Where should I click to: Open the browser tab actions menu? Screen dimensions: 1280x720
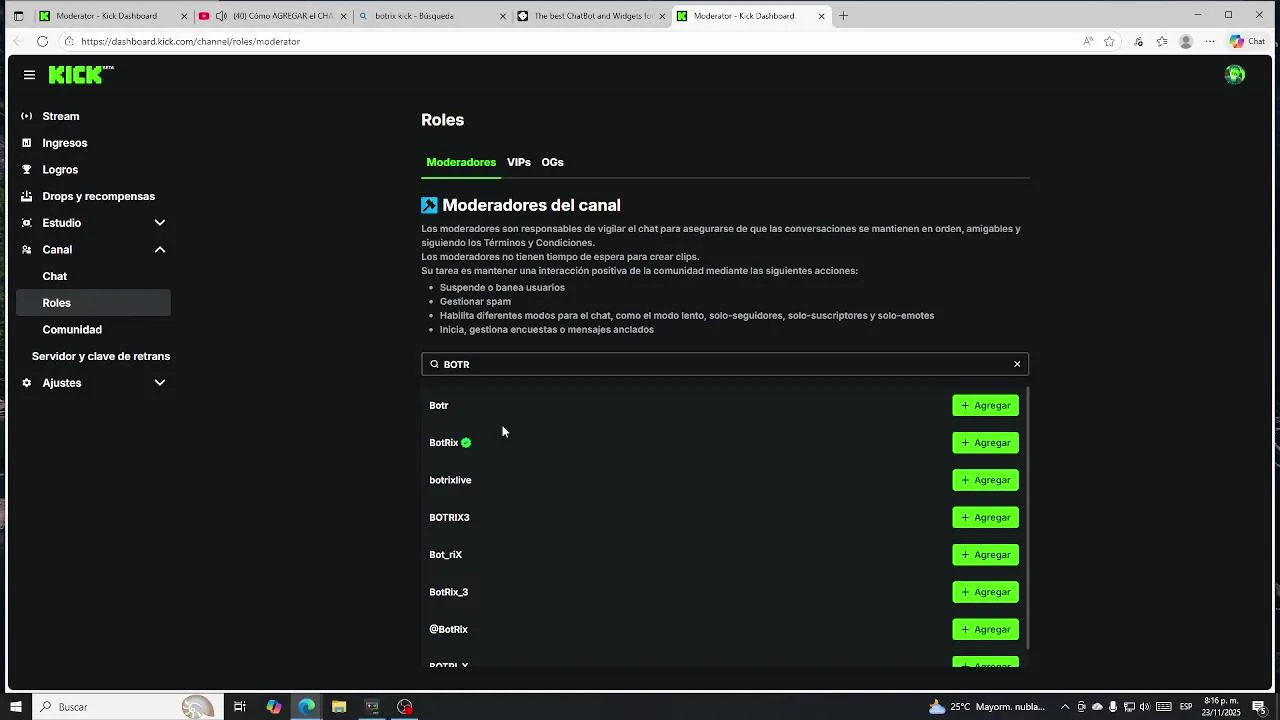point(17,16)
